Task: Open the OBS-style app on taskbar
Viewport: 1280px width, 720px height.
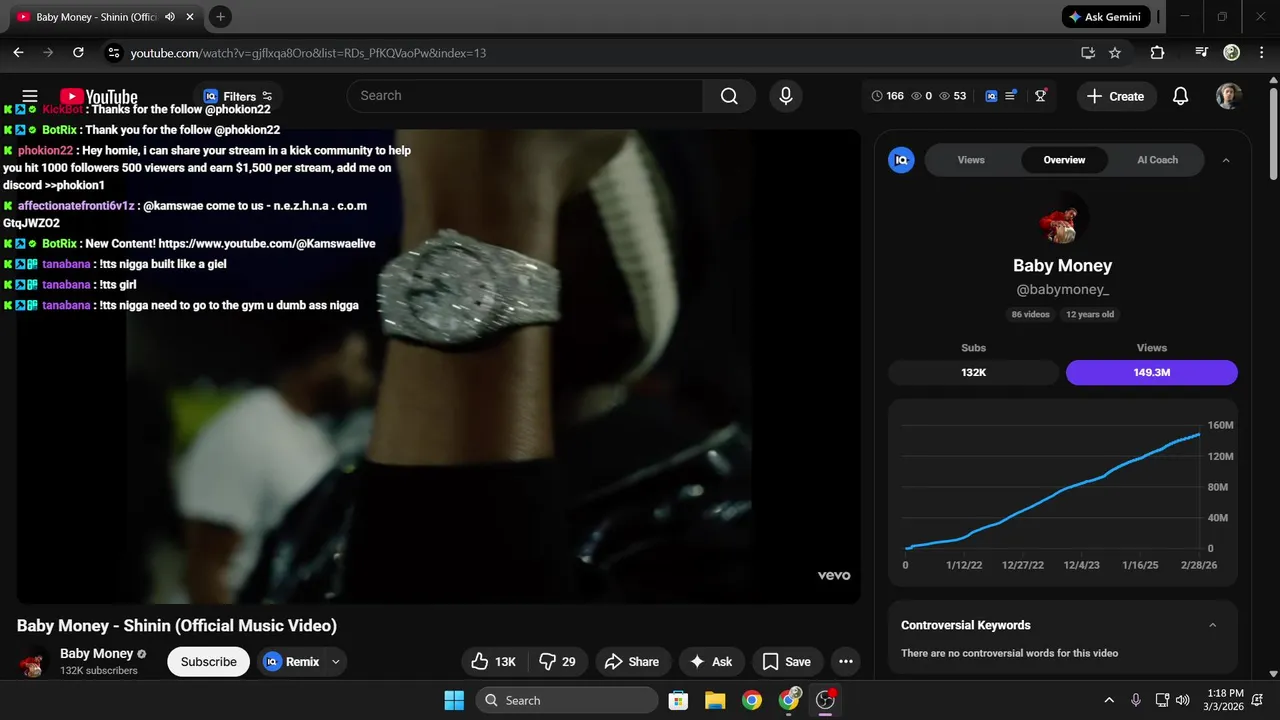Action: pos(826,700)
